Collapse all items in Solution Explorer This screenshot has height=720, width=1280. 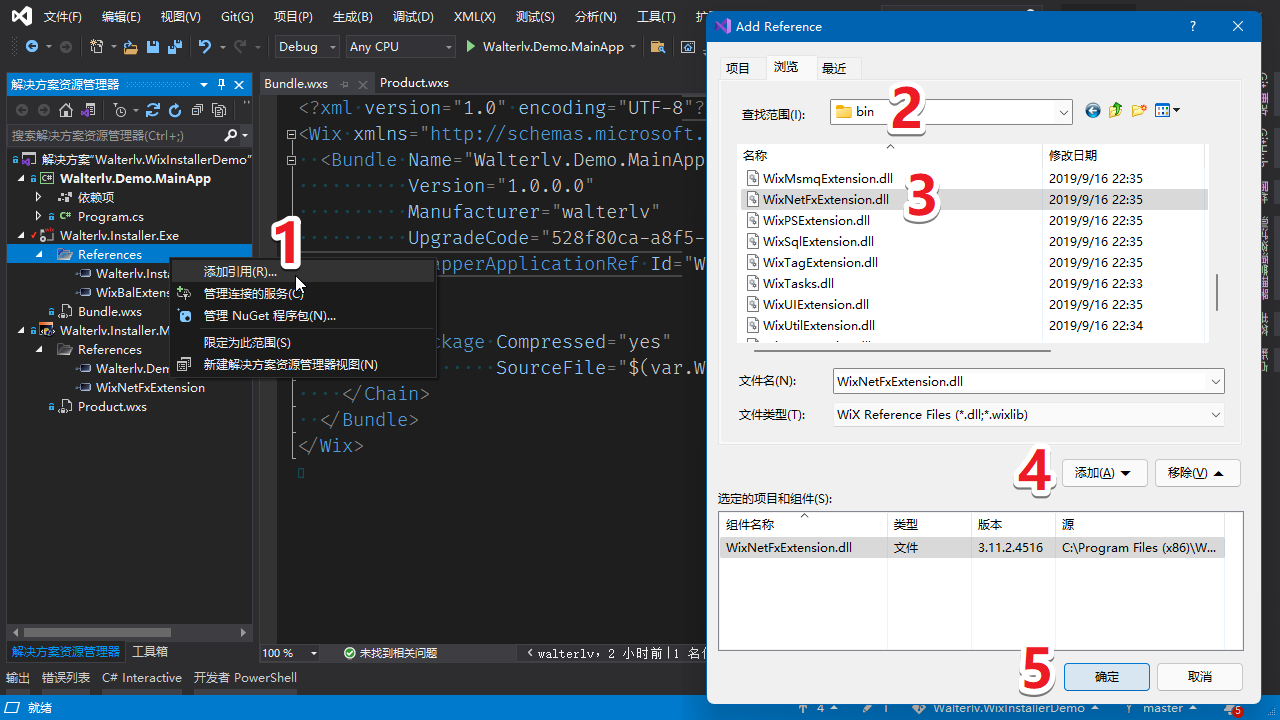click(x=197, y=110)
